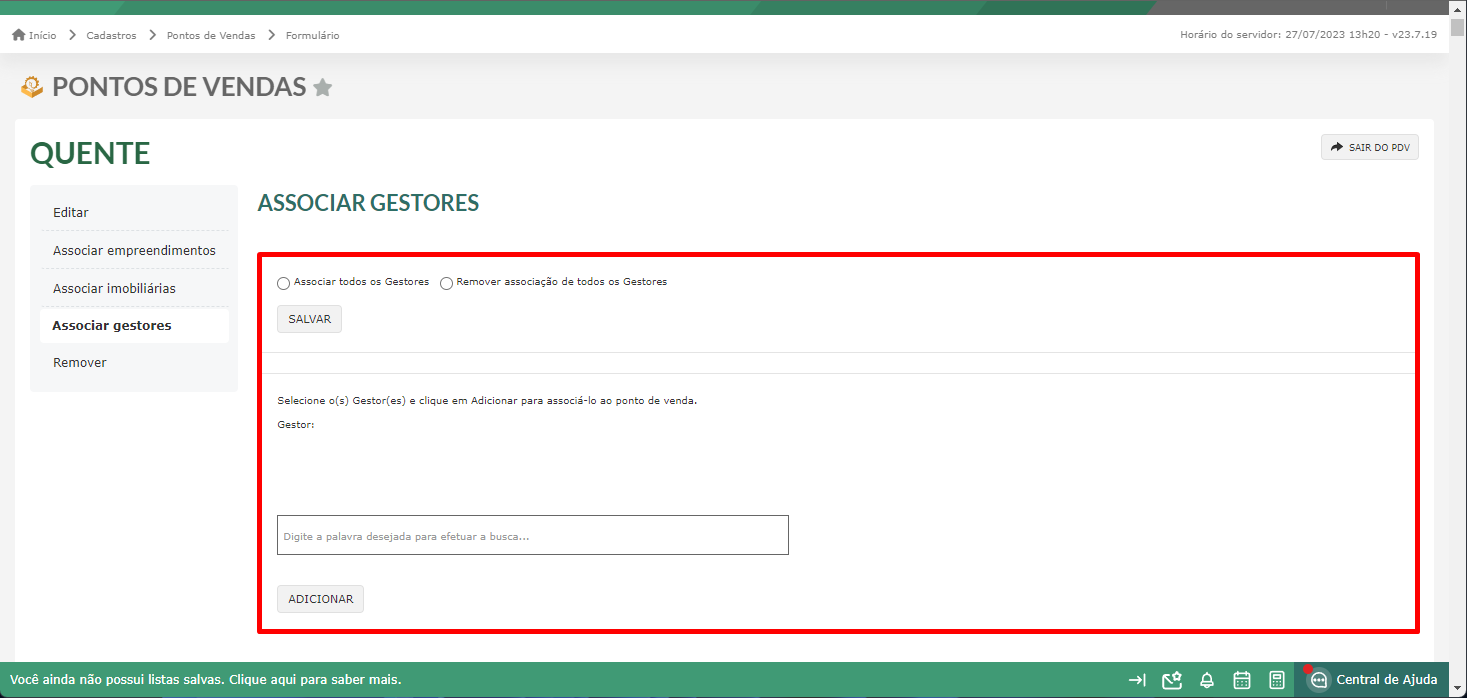Click the saved lists message in bottom bar

(x=206, y=680)
